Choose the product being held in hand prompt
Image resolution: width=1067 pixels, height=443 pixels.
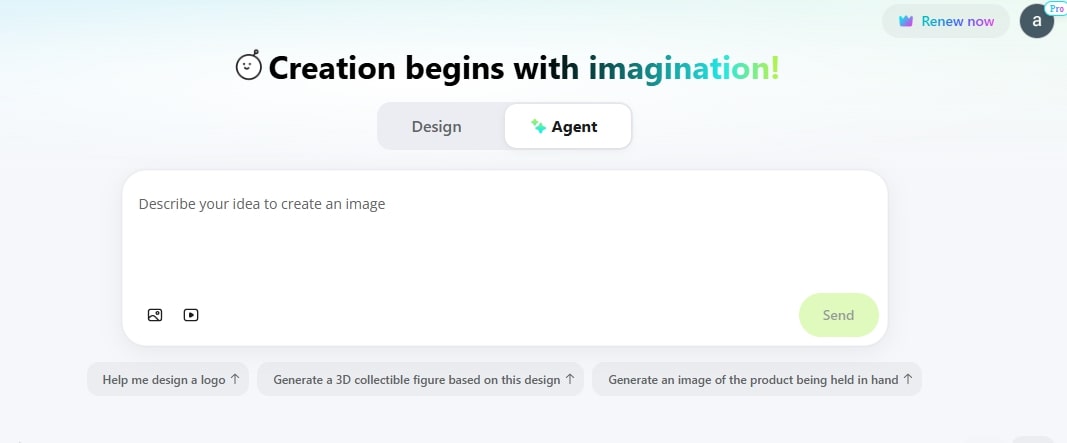(757, 379)
